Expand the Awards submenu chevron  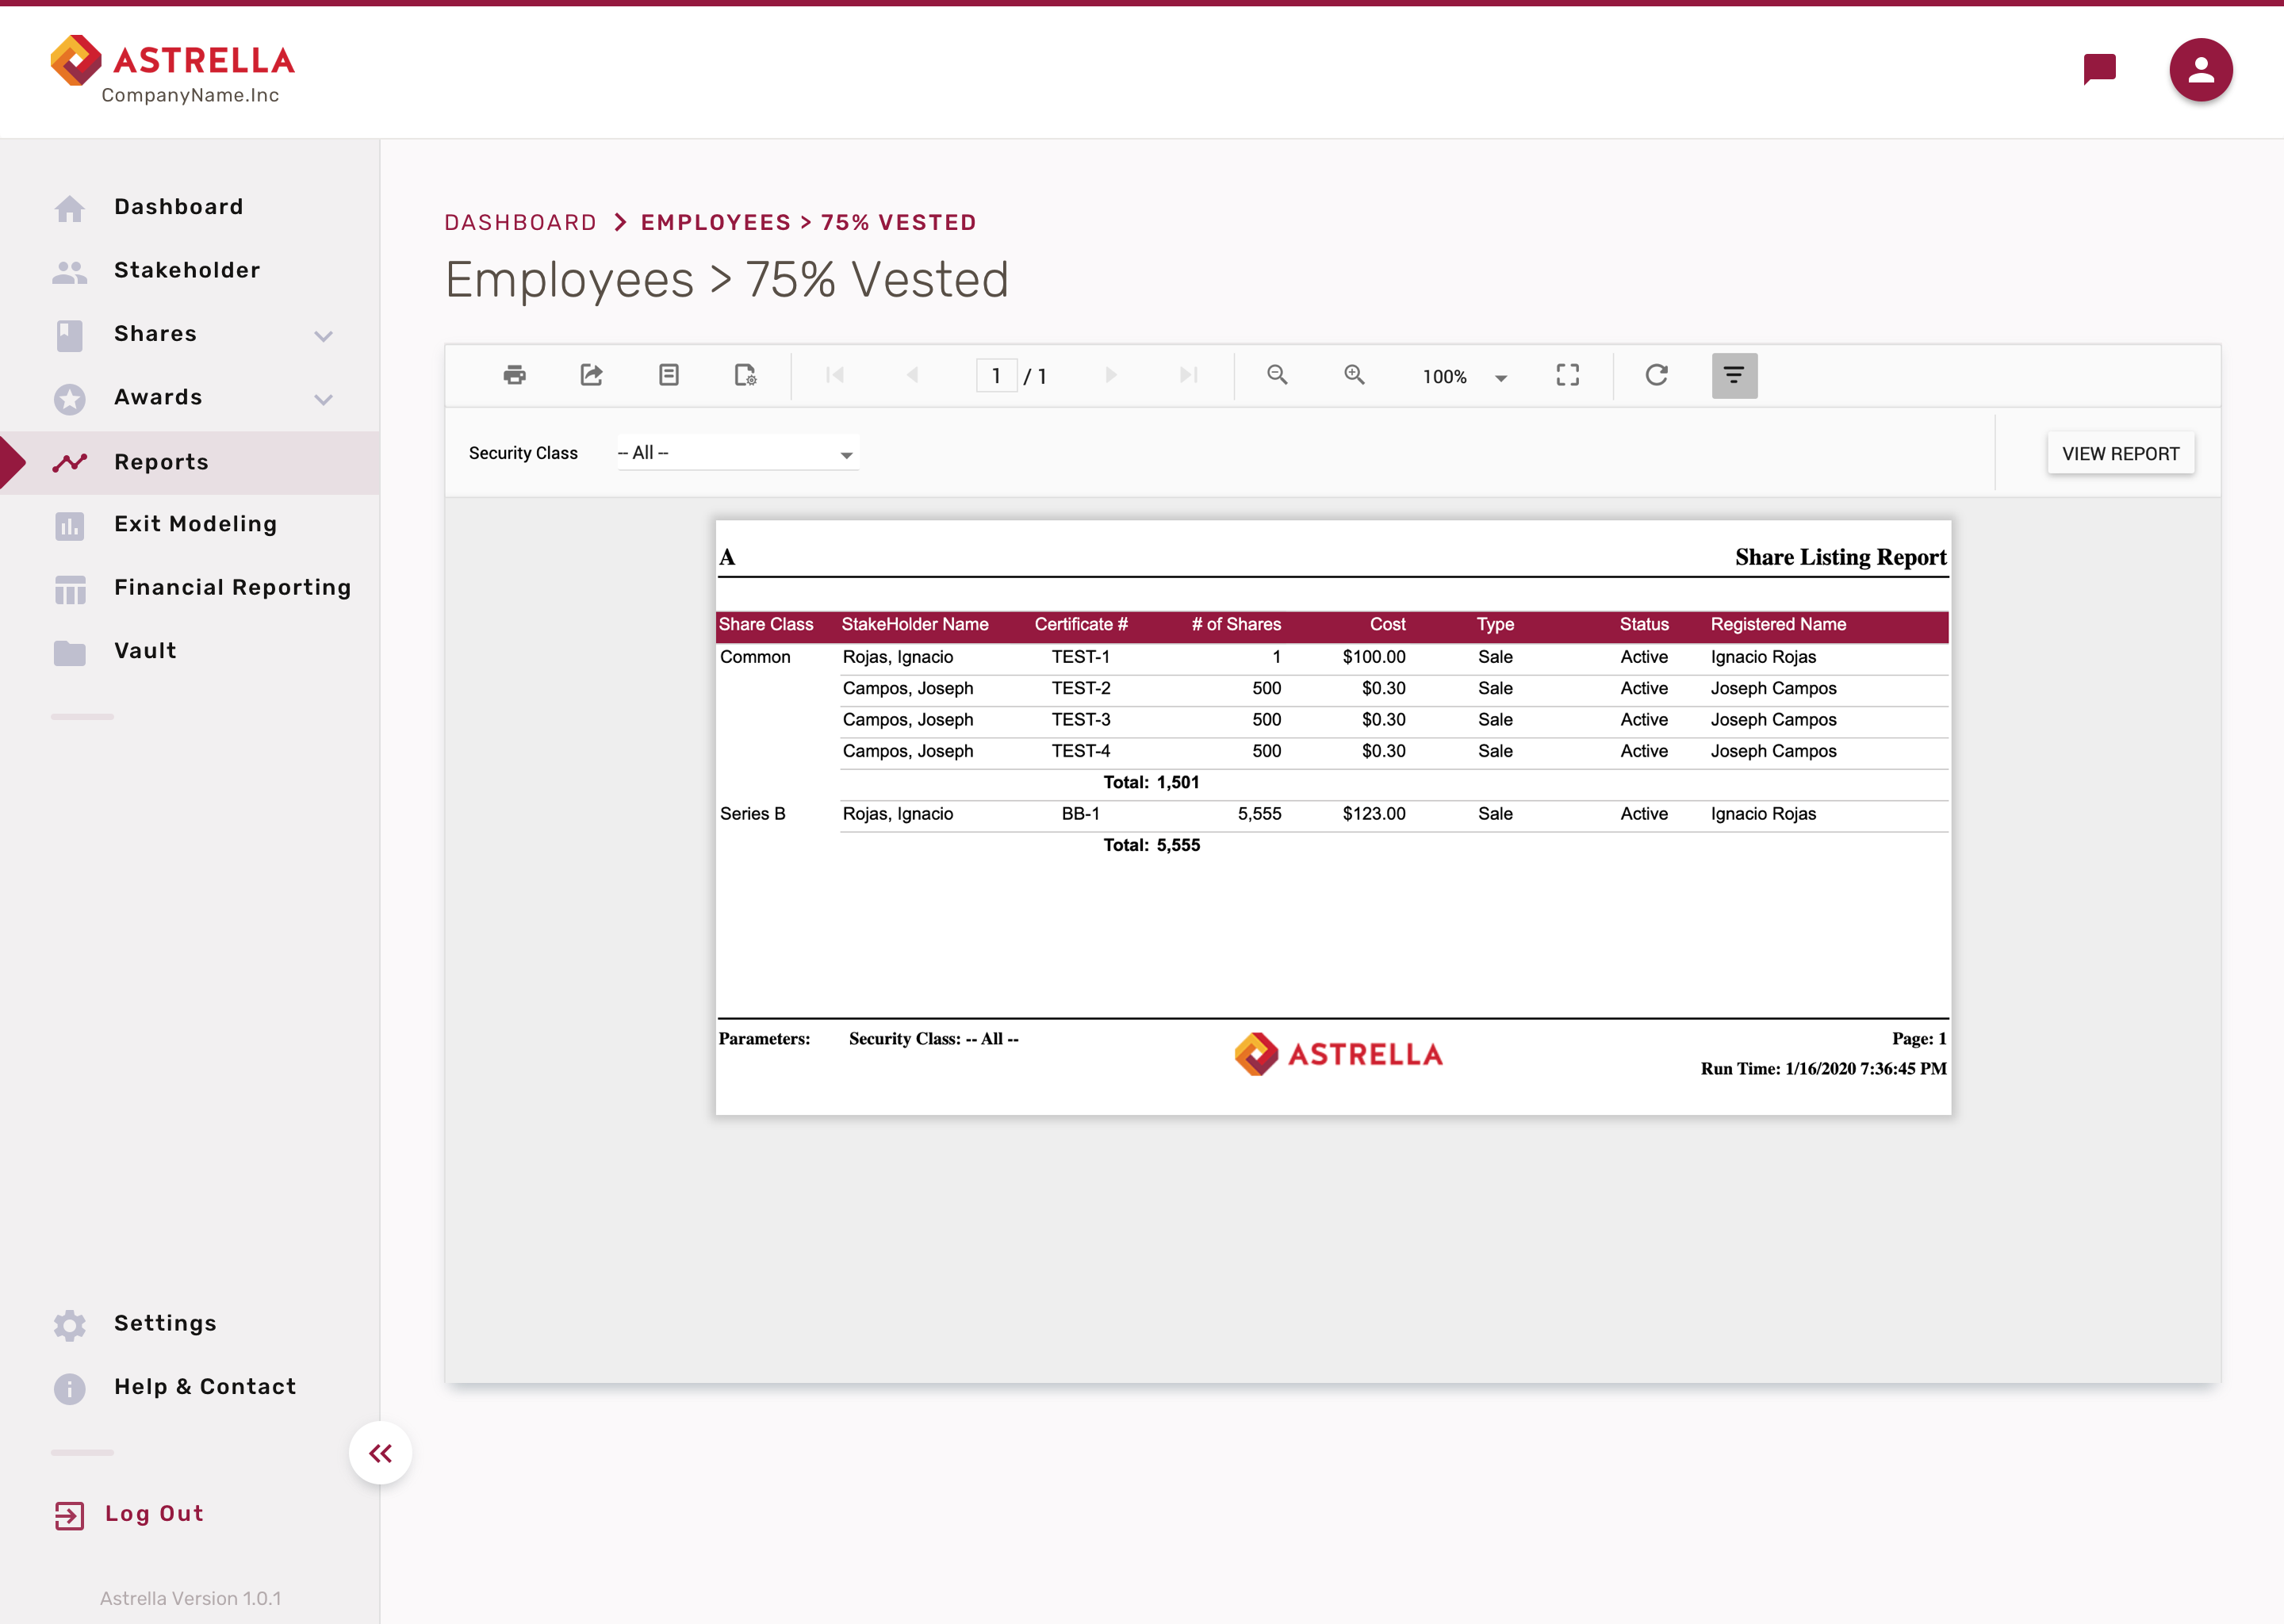point(323,399)
